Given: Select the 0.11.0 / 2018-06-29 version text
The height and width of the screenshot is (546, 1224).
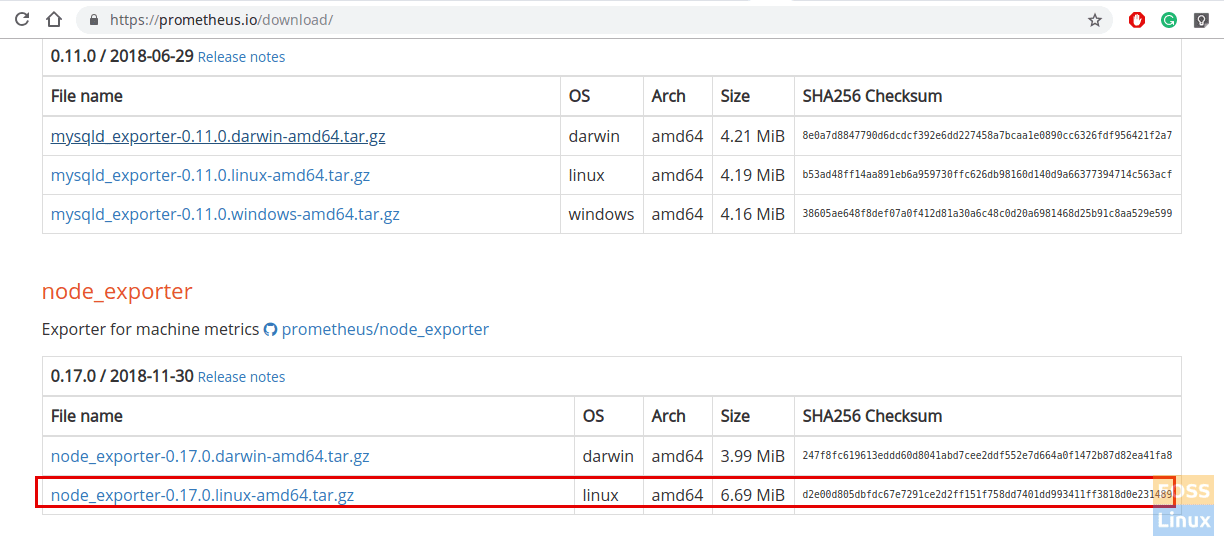Looking at the screenshot, I should 122,56.
